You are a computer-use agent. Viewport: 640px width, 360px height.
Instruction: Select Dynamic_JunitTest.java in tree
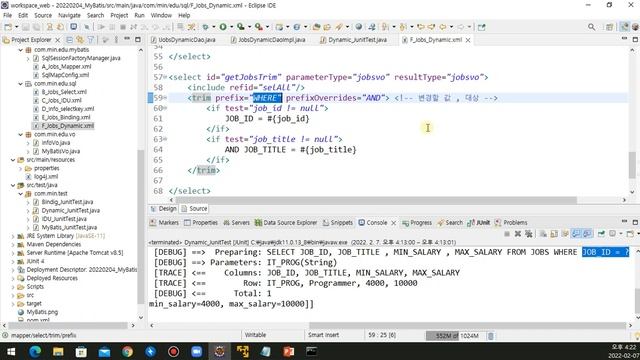pos(70,211)
